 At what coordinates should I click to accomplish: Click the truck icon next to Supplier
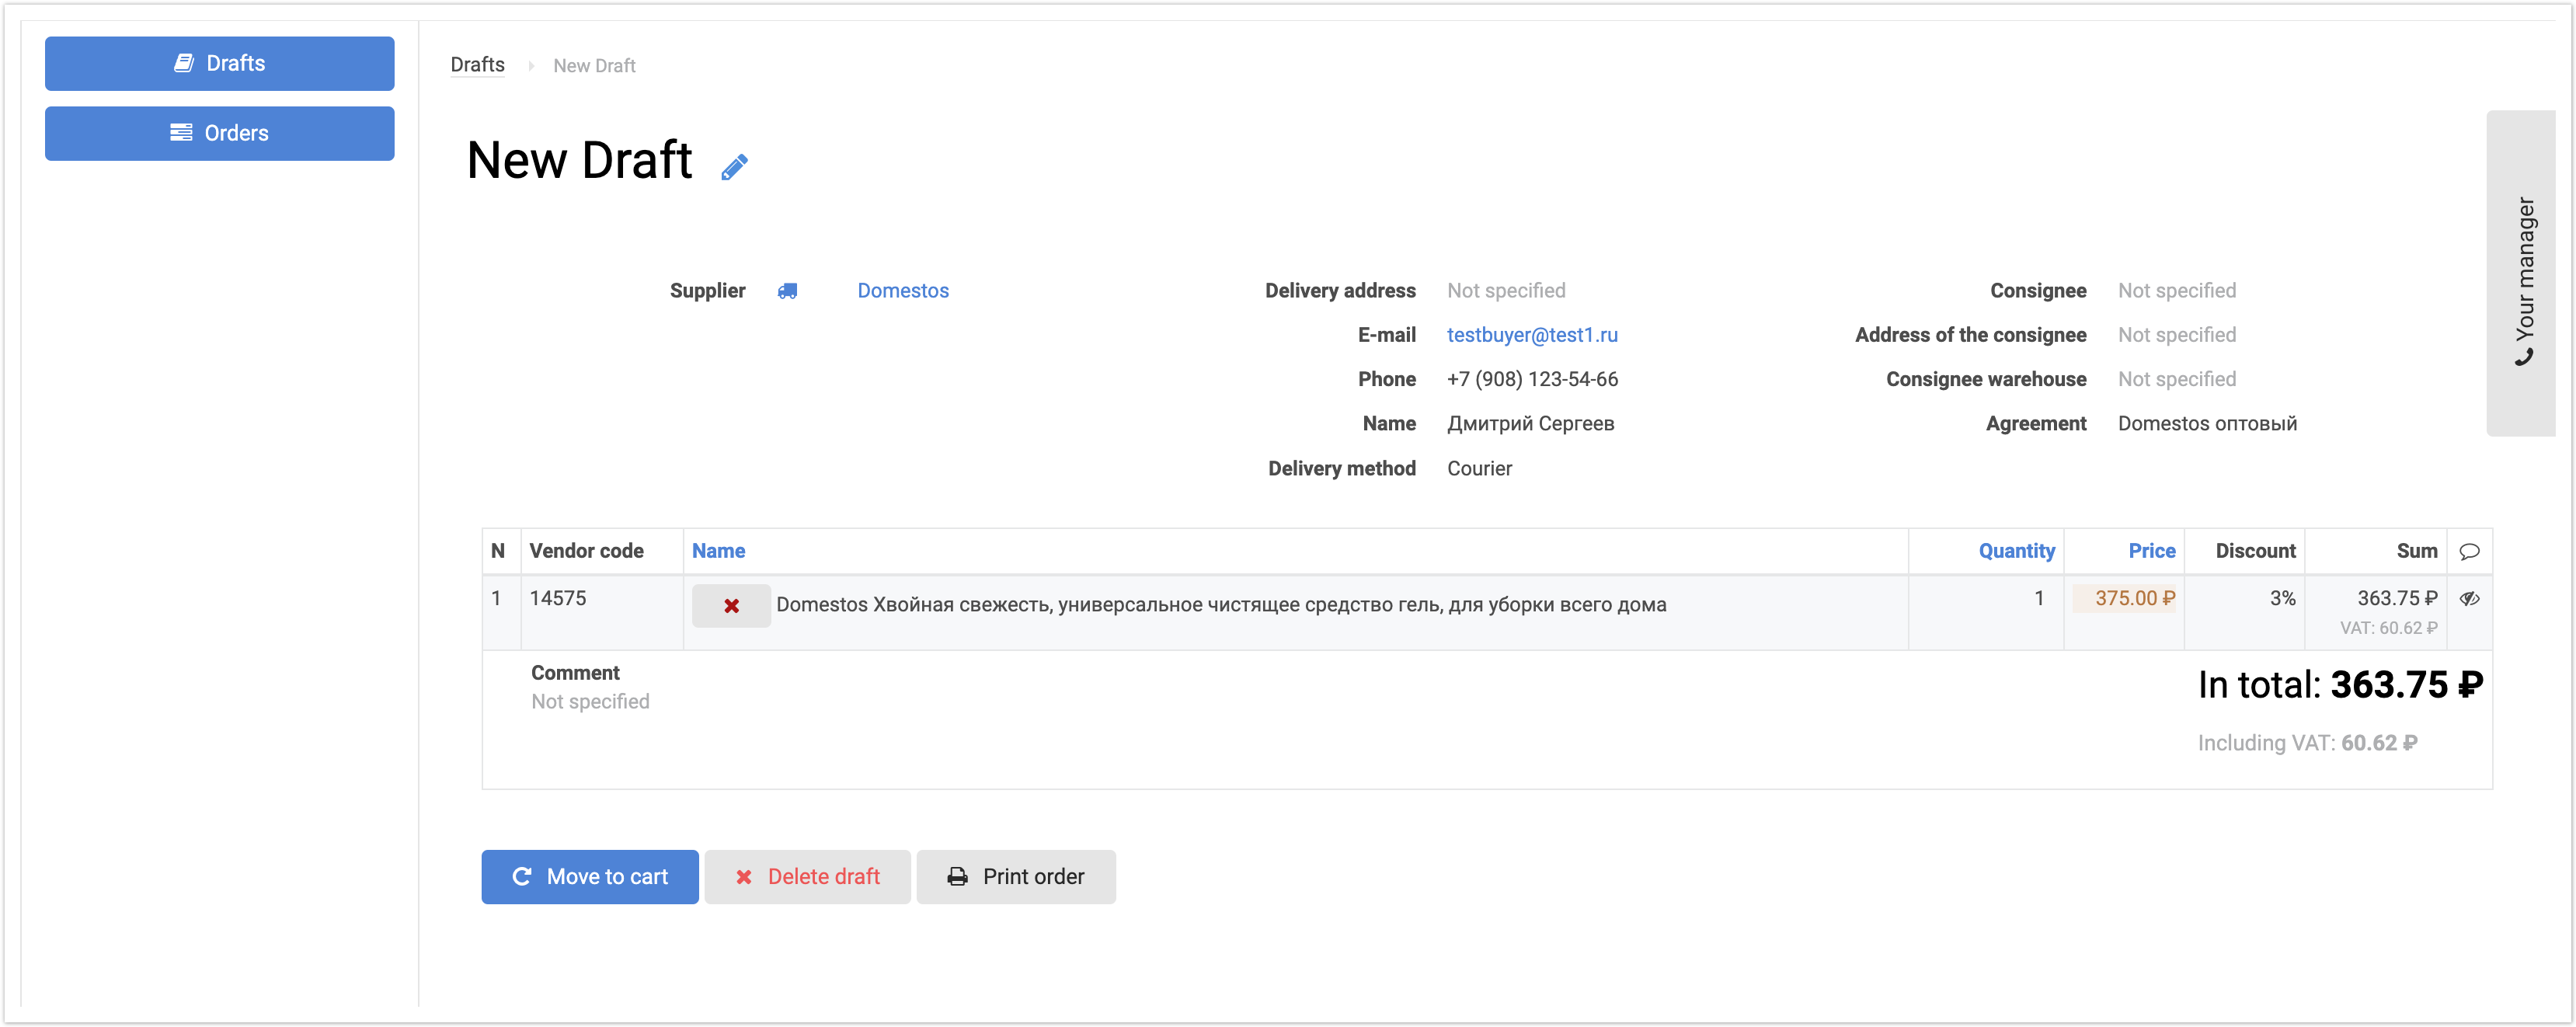point(788,291)
